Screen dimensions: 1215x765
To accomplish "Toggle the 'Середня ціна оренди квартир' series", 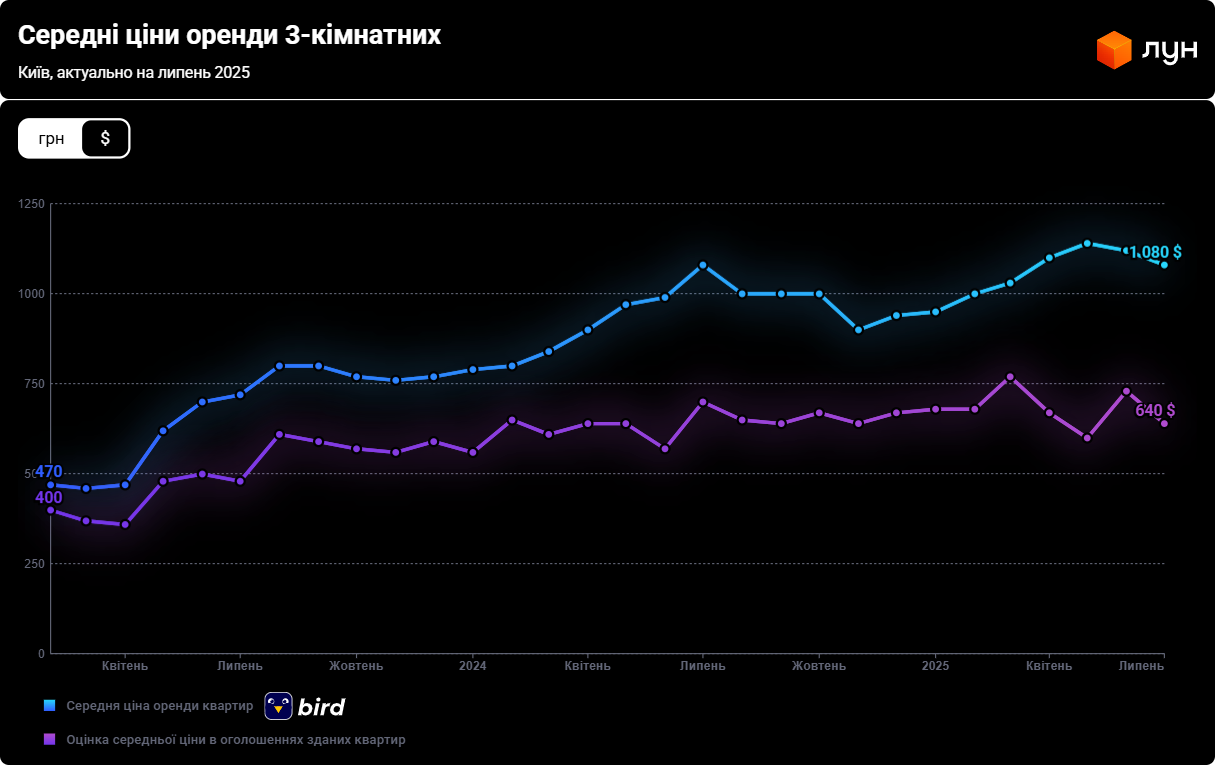I will pyautogui.click(x=160, y=706).
